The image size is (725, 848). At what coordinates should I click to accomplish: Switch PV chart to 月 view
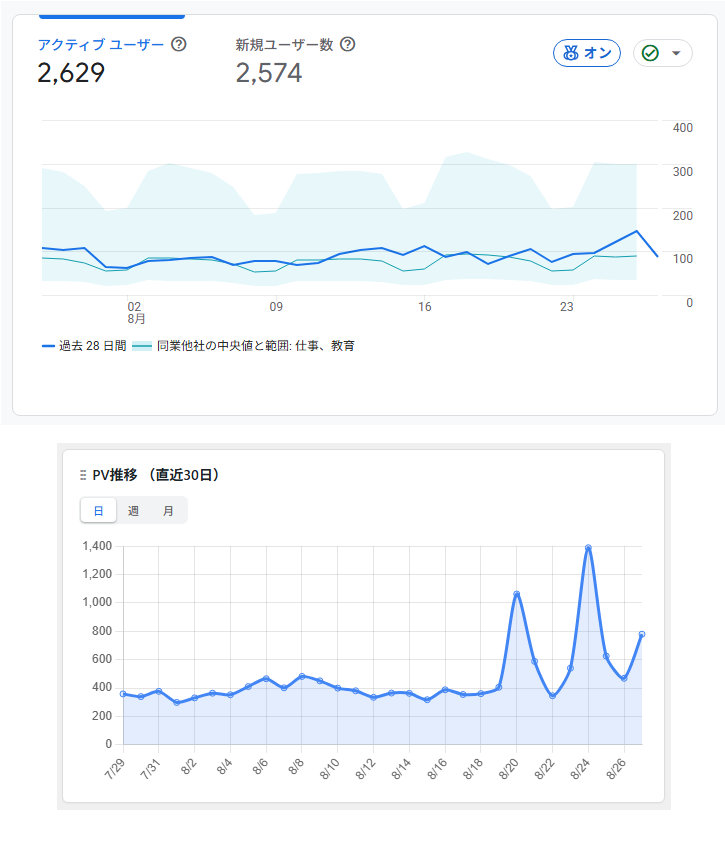pos(168,511)
